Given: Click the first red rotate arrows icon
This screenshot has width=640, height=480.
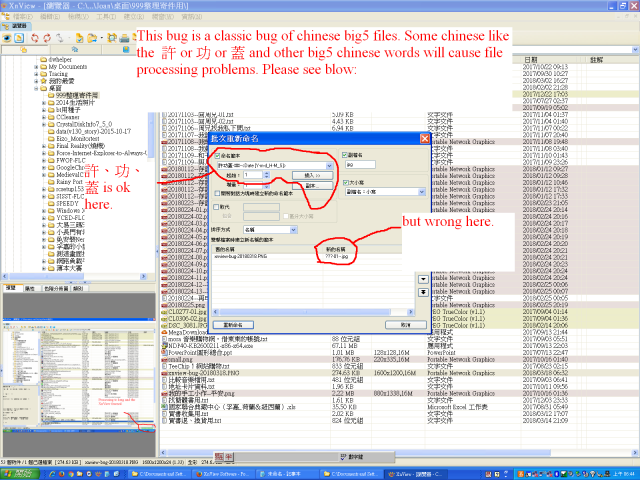Looking at the screenshot, I should [x=35, y=38].
